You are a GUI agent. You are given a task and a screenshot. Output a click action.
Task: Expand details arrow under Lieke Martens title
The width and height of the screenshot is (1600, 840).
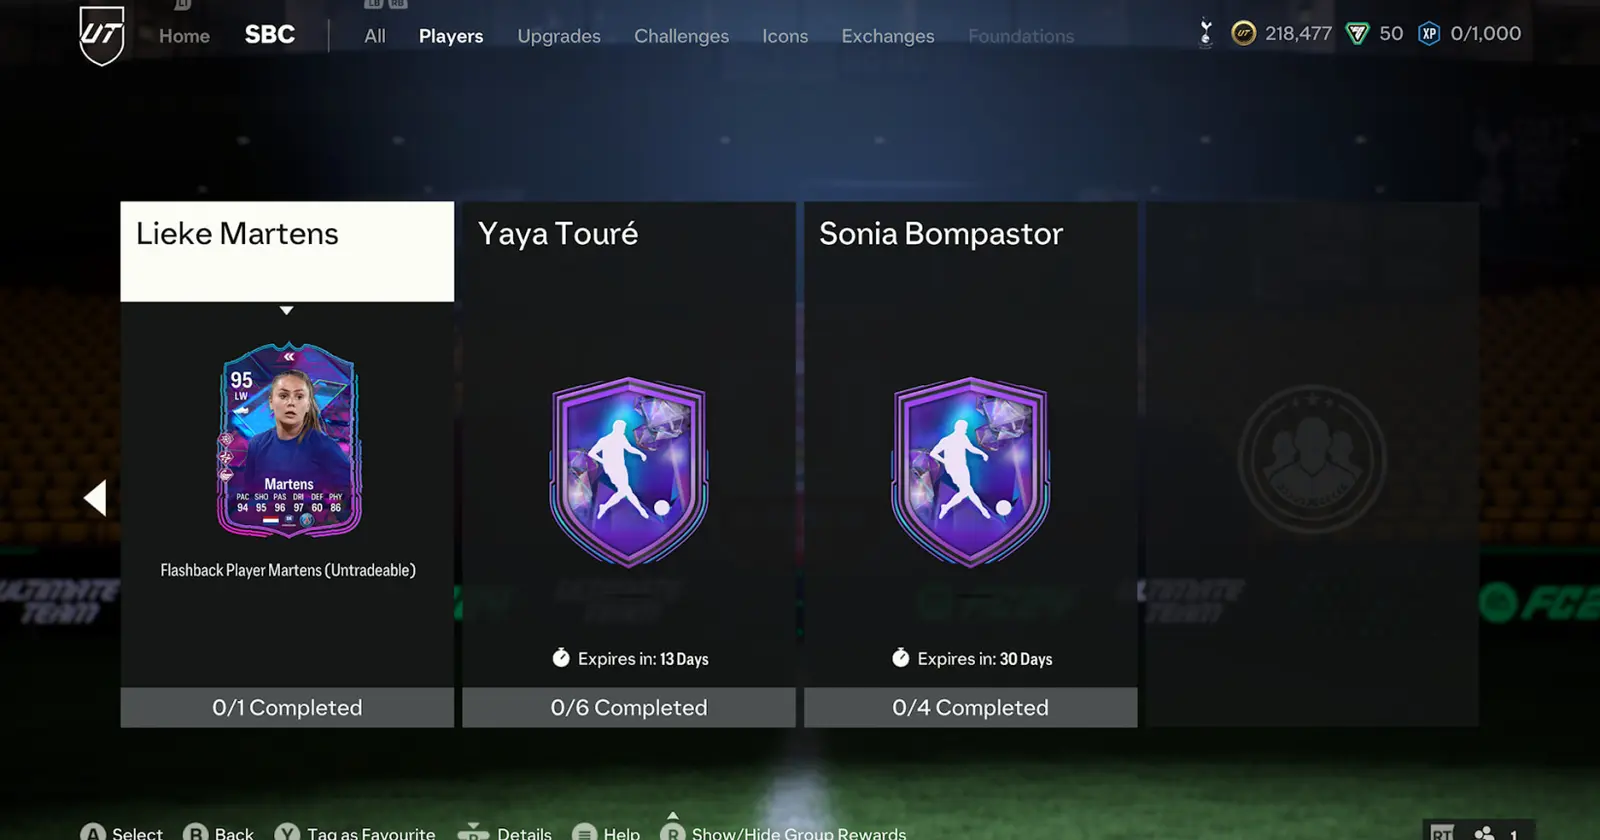[x=287, y=310]
